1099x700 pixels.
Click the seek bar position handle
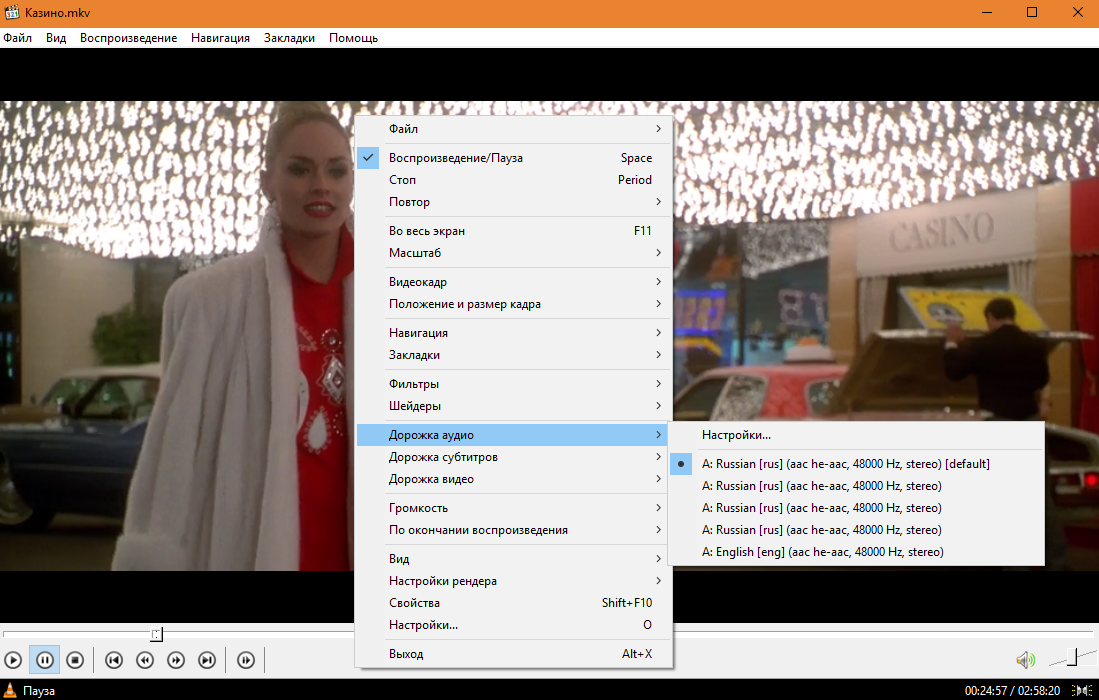point(157,634)
